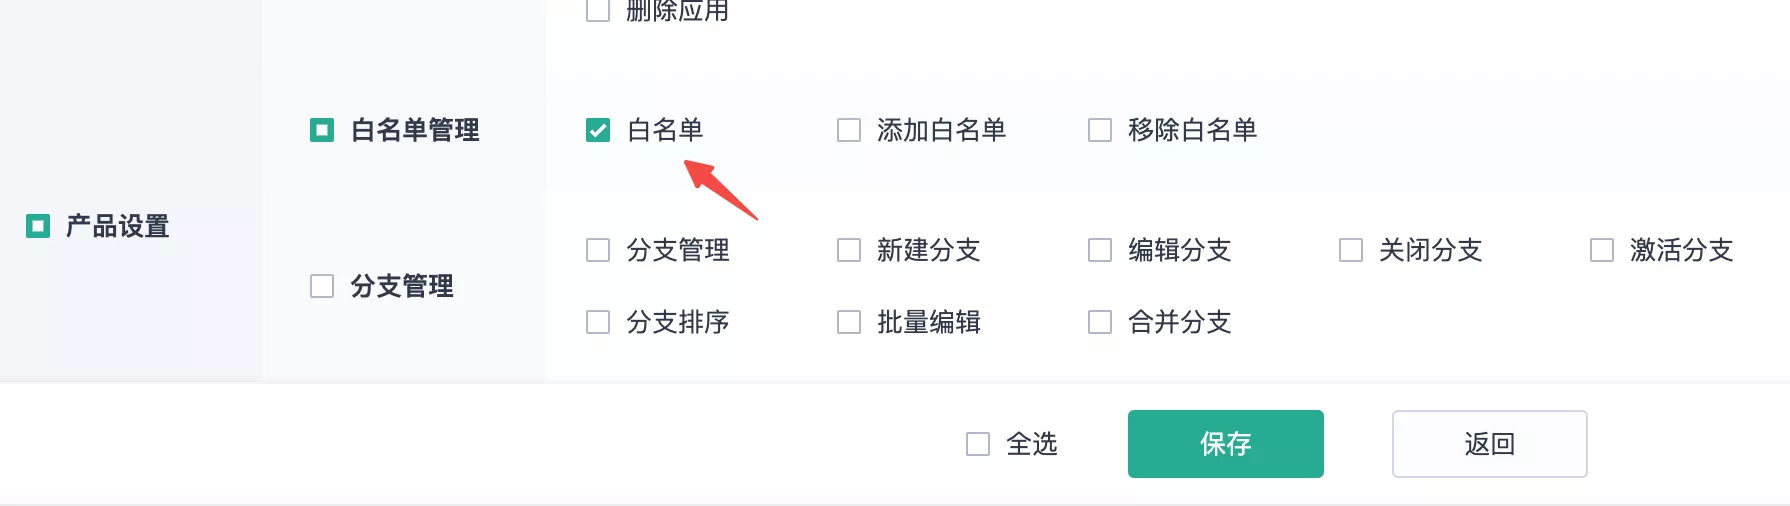Enable the 新建分支 permission

[849, 250]
